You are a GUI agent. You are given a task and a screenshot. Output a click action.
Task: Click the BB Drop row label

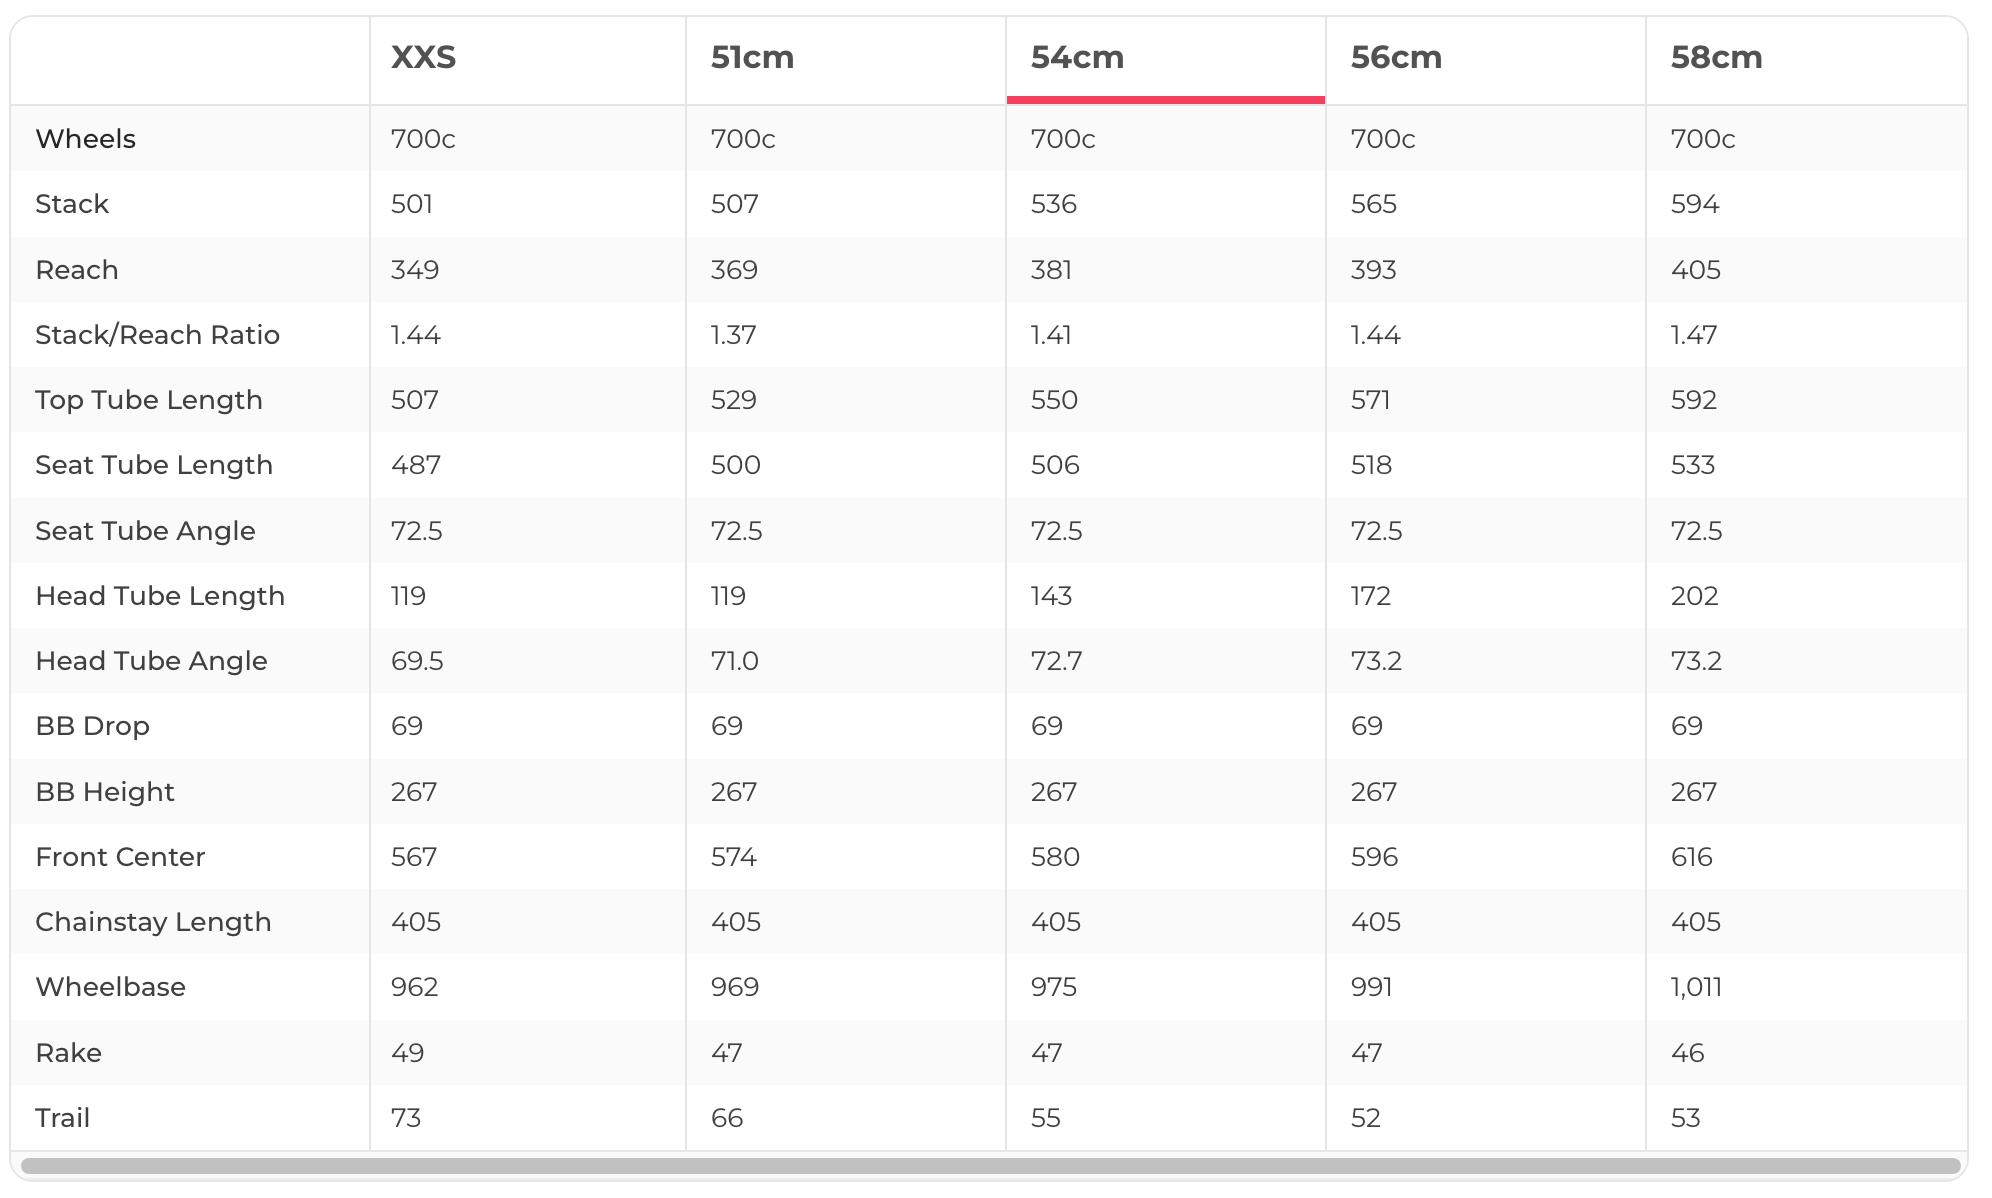[x=92, y=726]
